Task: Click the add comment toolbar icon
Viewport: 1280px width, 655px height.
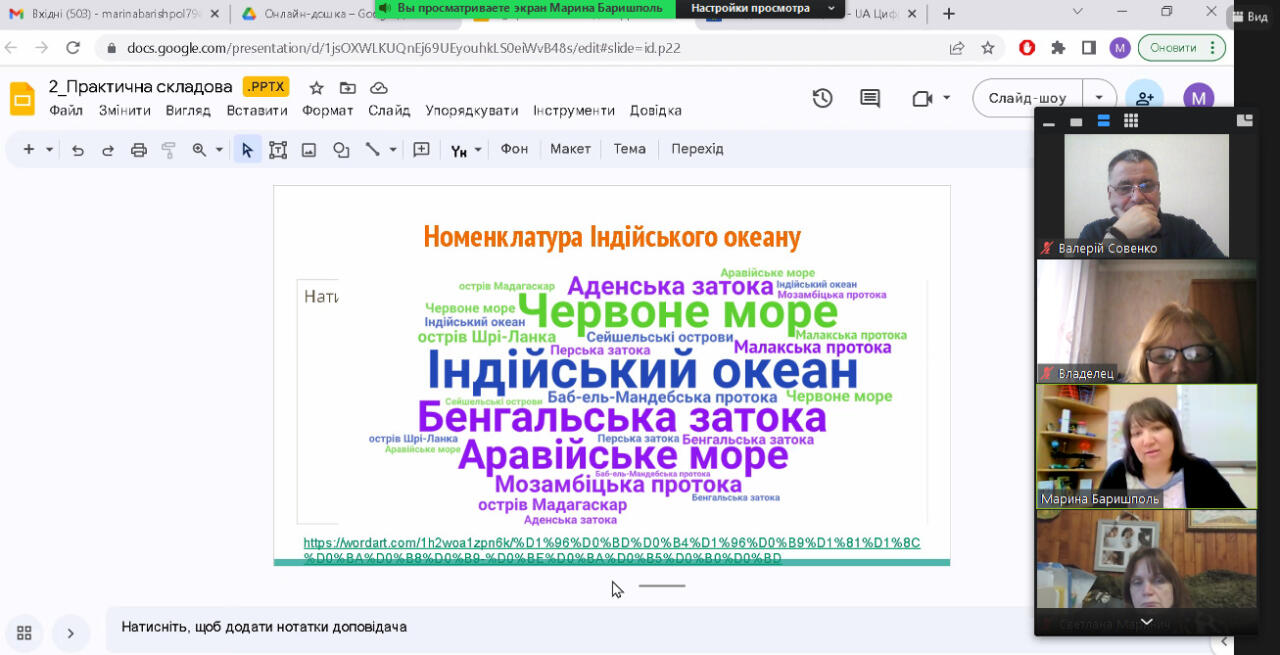Action: (x=421, y=149)
